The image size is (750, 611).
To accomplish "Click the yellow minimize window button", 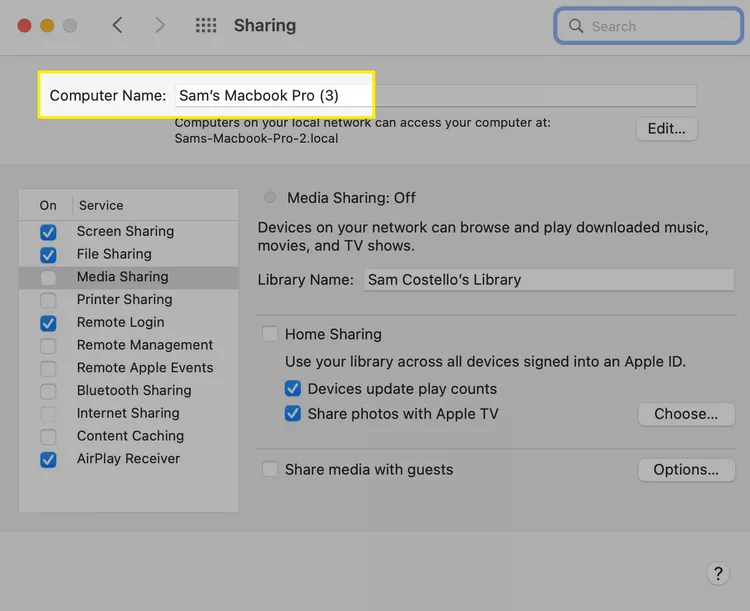I will click(x=47, y=25).
